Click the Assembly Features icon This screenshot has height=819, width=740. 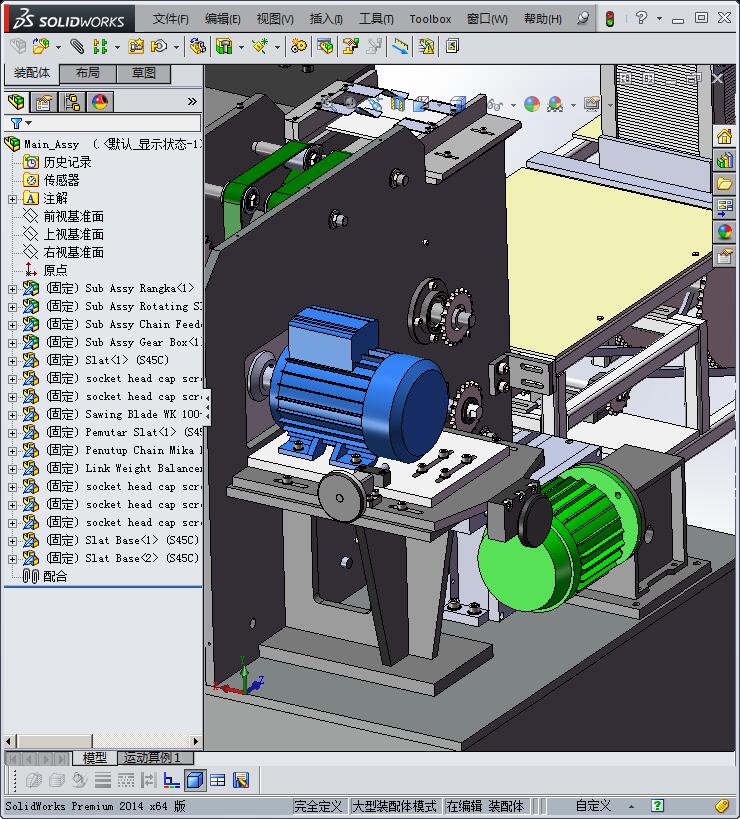click(x=224, y=46)
